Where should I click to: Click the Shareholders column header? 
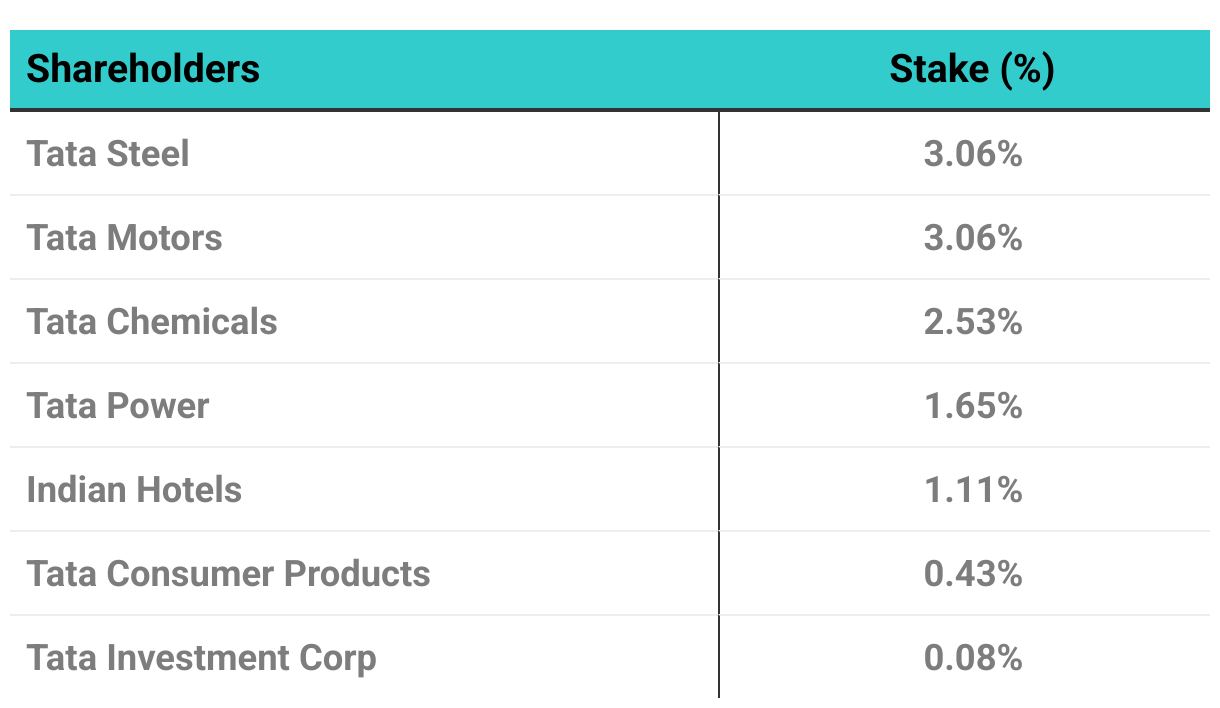(143, 69)
